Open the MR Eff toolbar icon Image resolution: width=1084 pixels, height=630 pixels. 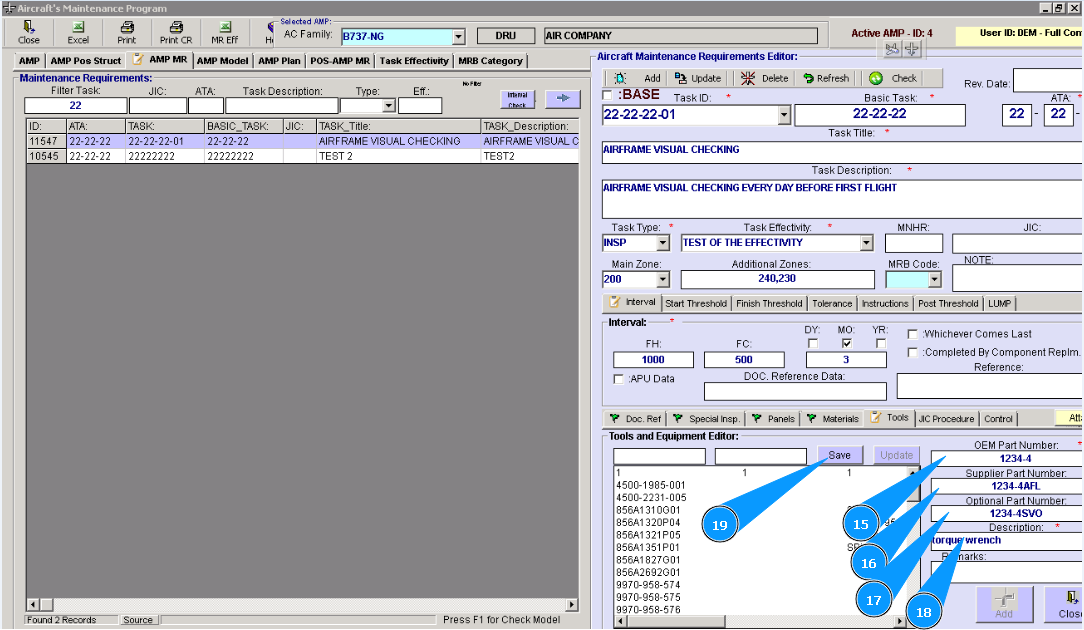pos(224,32)
